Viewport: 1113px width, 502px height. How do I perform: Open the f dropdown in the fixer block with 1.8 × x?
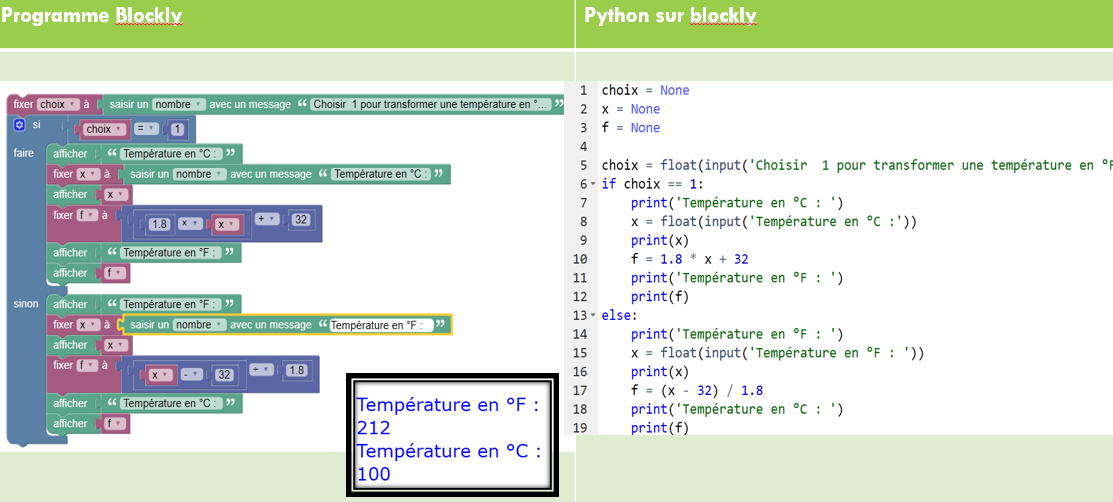[87, 214]
